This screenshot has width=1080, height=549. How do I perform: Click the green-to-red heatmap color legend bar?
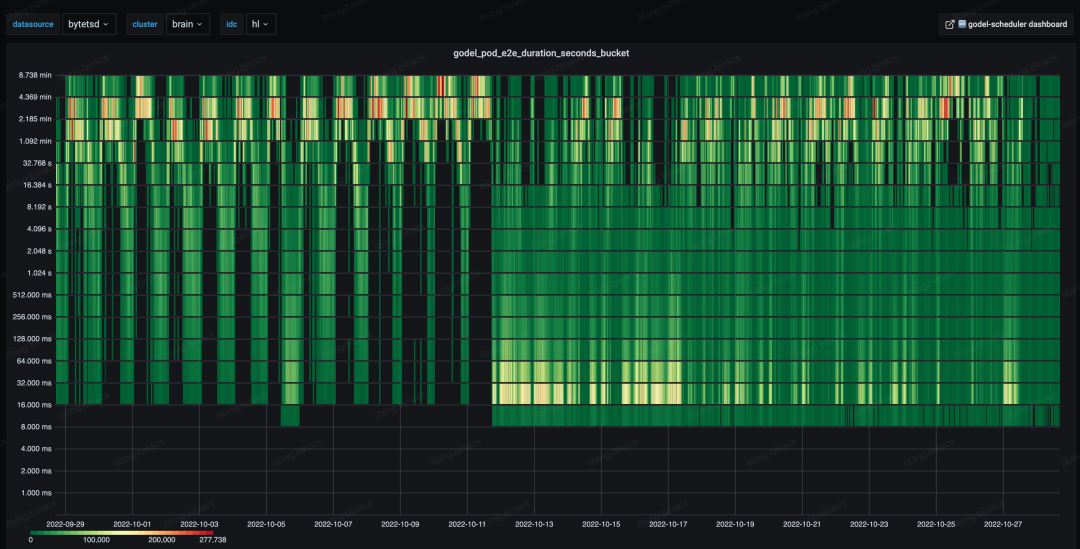122,531
